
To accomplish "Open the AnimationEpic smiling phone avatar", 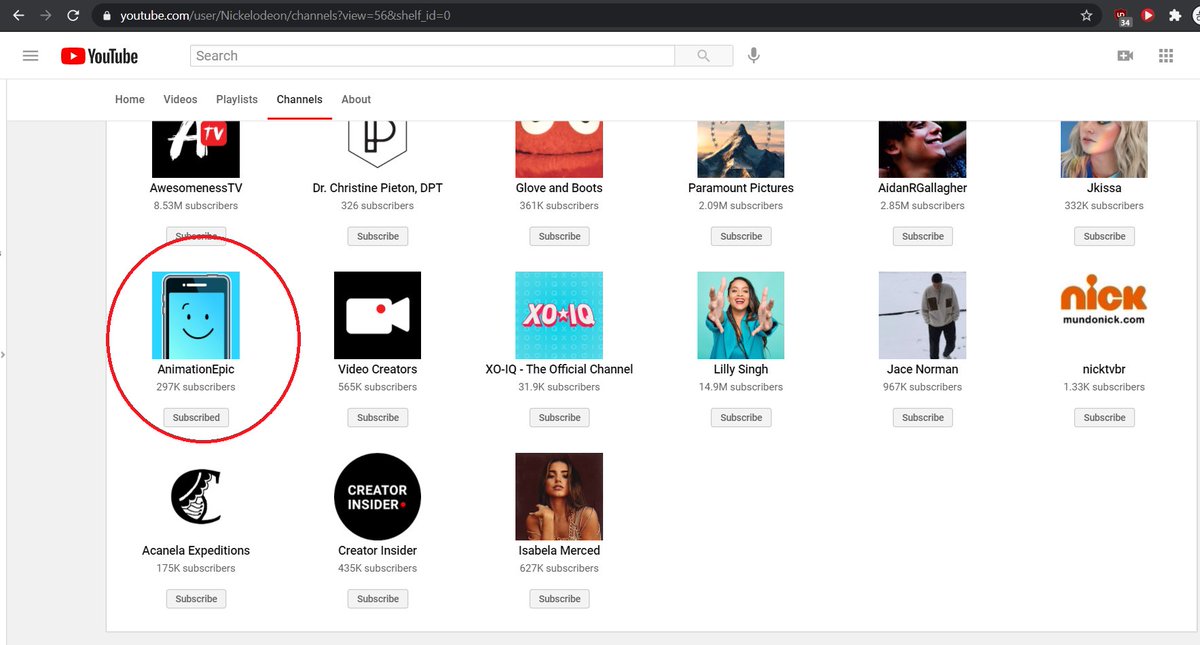I will 196,315.
